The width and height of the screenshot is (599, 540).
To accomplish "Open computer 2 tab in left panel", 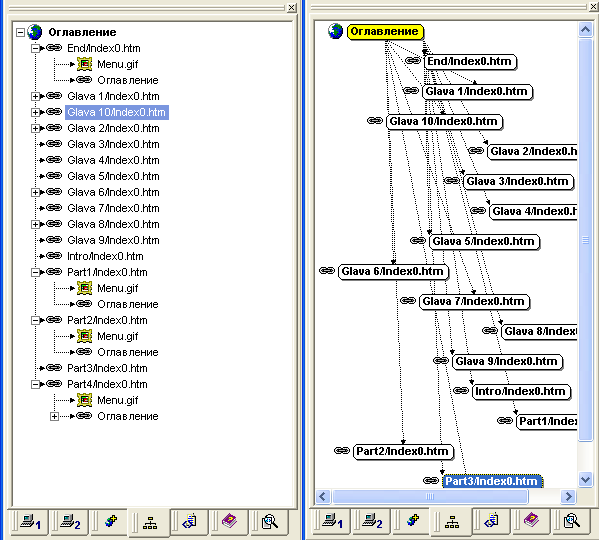I will click(x=70, y=522).
